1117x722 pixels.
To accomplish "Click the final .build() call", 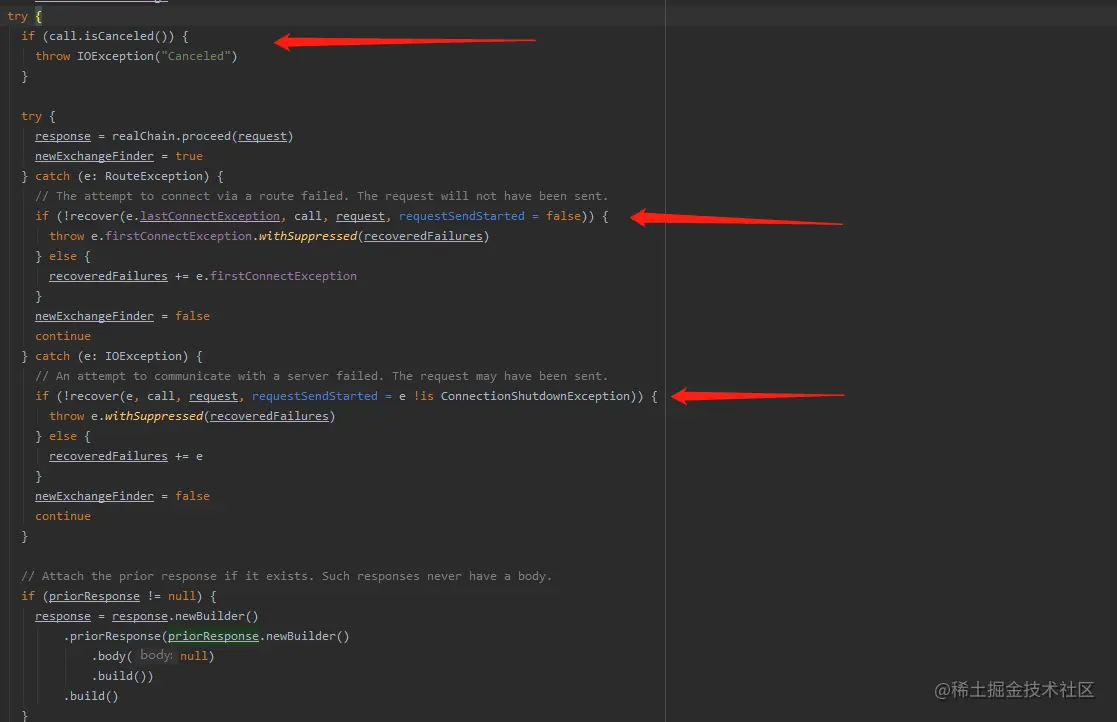I will pos(91,696).
